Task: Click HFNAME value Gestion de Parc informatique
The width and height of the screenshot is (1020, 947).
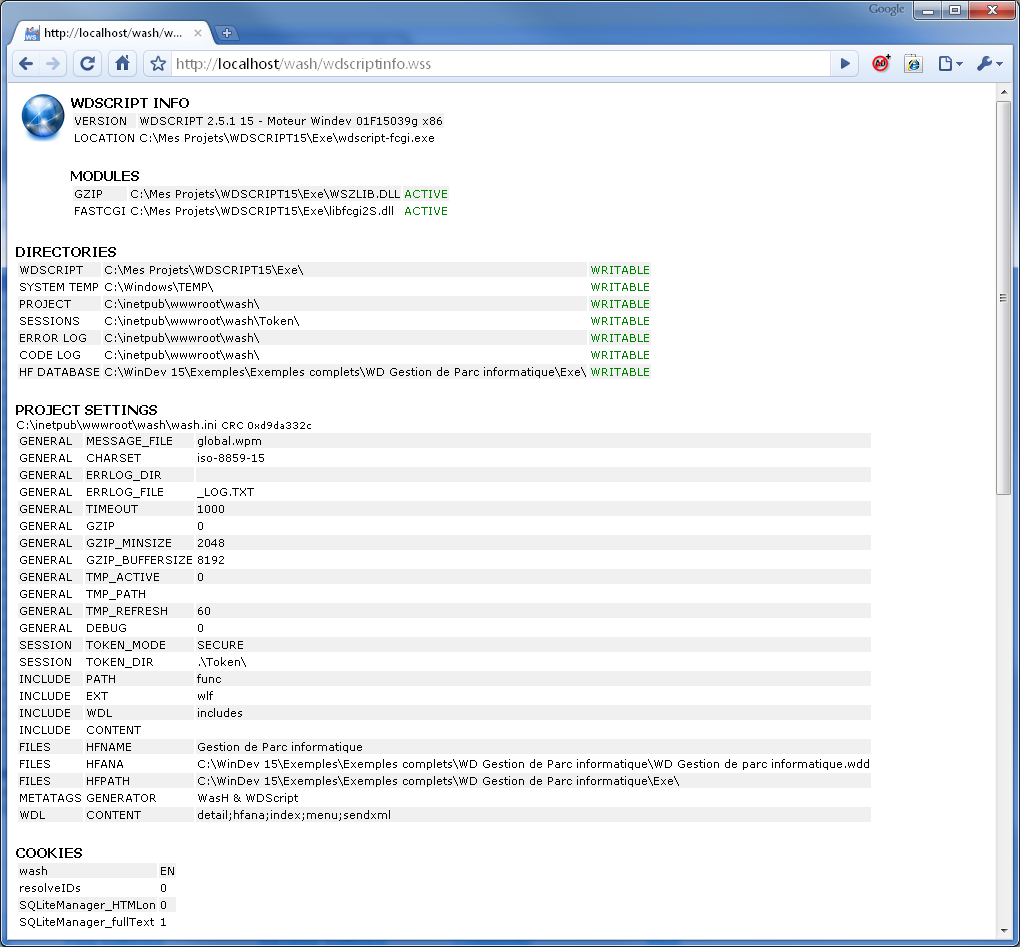Action: pyautogui.click(x=280, y=747)
